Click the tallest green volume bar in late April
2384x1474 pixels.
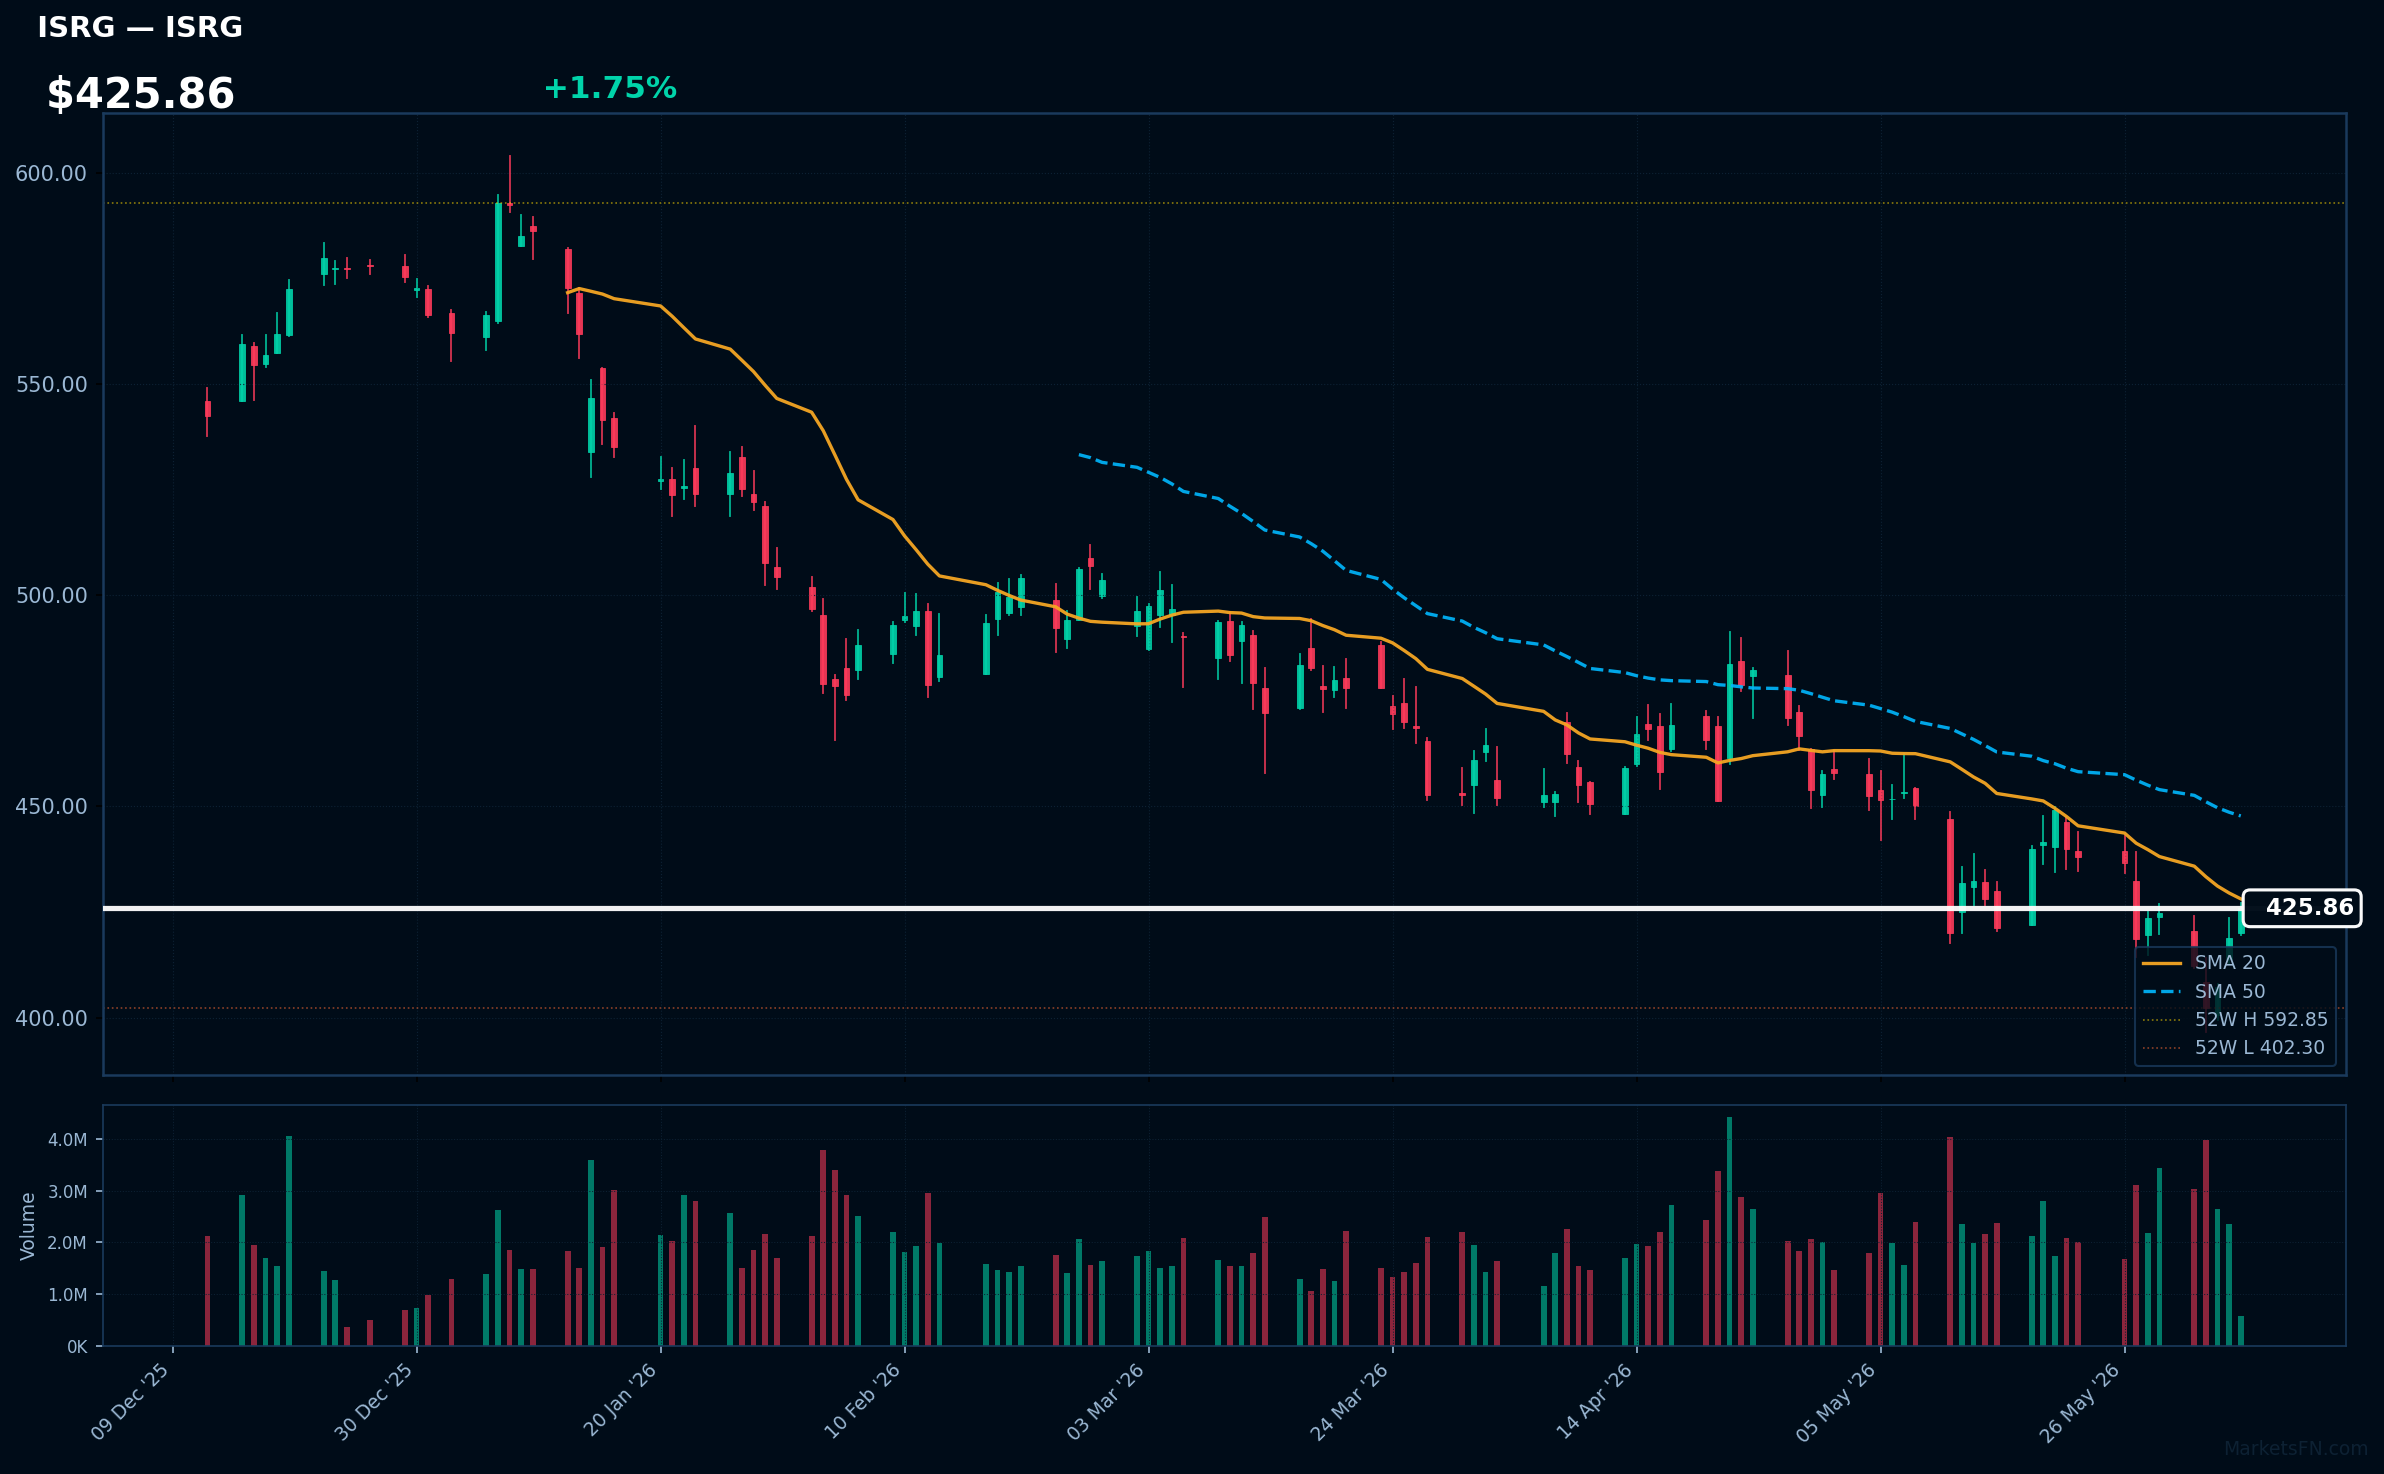tap(1730, 1231)
